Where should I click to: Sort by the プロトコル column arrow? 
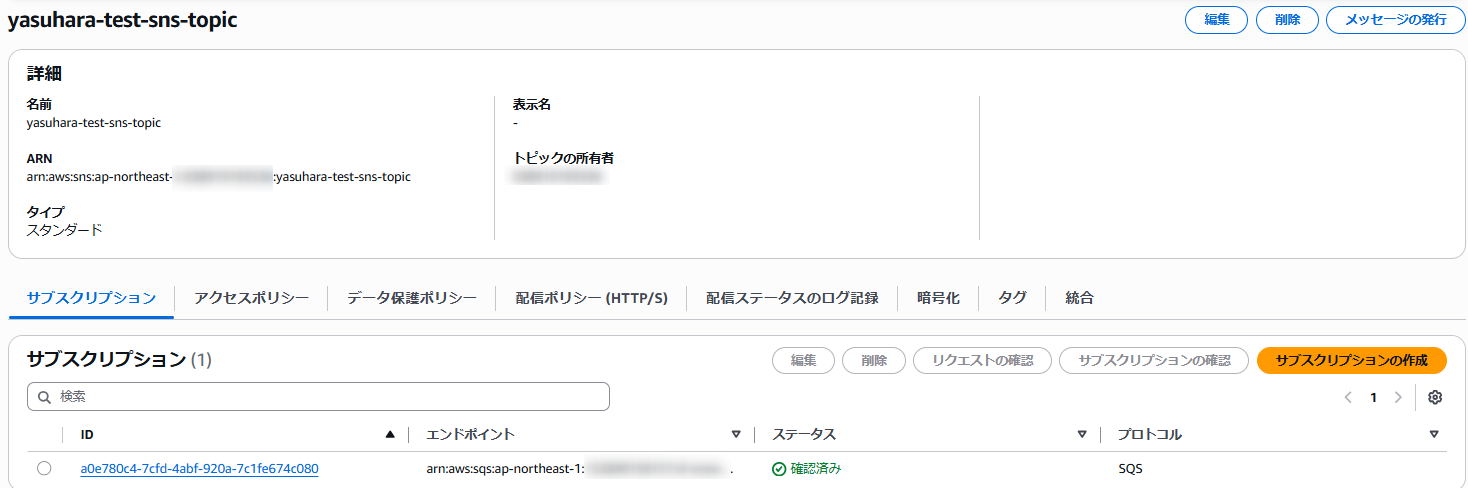1434,434
